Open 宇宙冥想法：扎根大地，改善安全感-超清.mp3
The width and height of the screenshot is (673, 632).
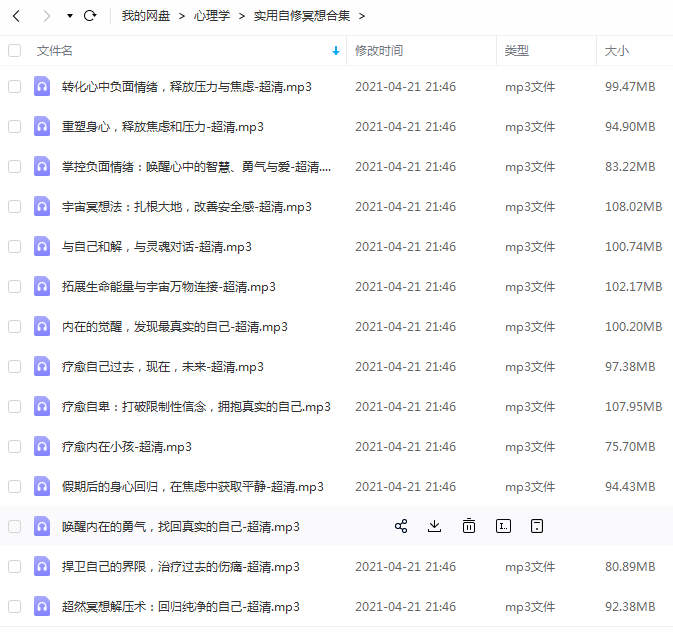pos(187,207)
